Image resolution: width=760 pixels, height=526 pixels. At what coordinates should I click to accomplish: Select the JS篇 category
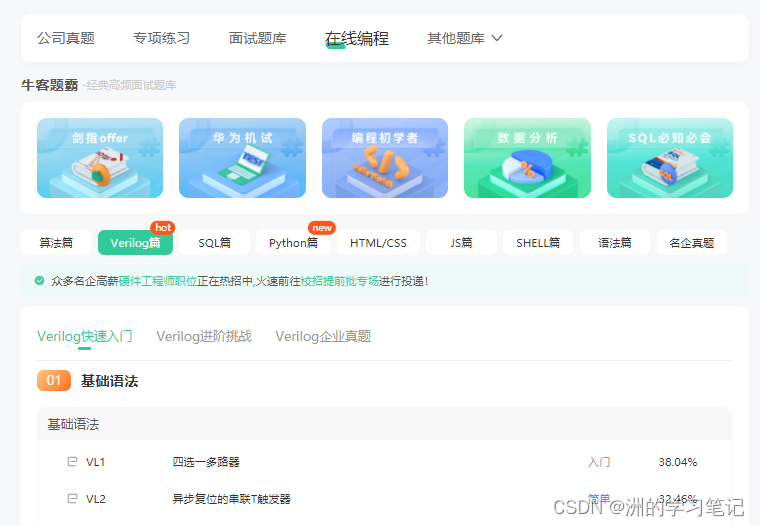coord(461,242)
